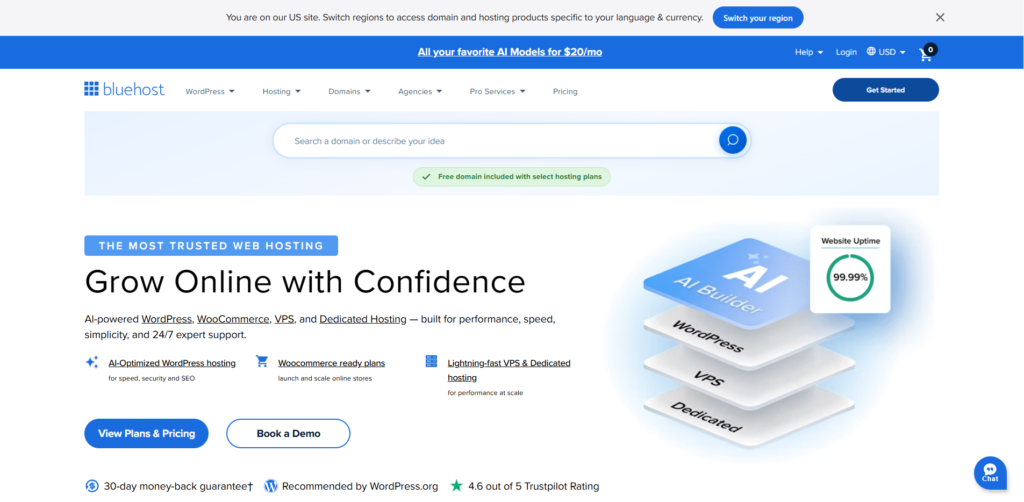The image size is (1024, 502).
Task: Click the sparkle icon for AI-Optimized WordPress hosting
Action: 92,362
